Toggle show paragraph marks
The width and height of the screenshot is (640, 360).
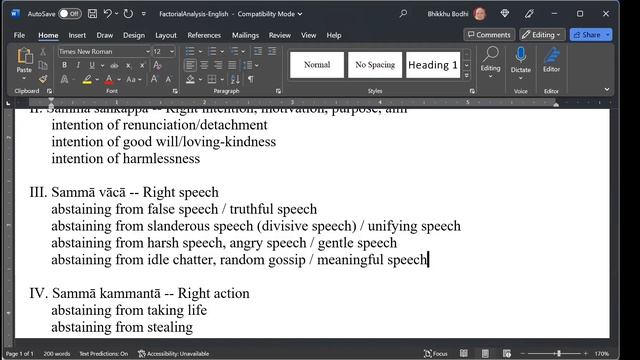251,79
